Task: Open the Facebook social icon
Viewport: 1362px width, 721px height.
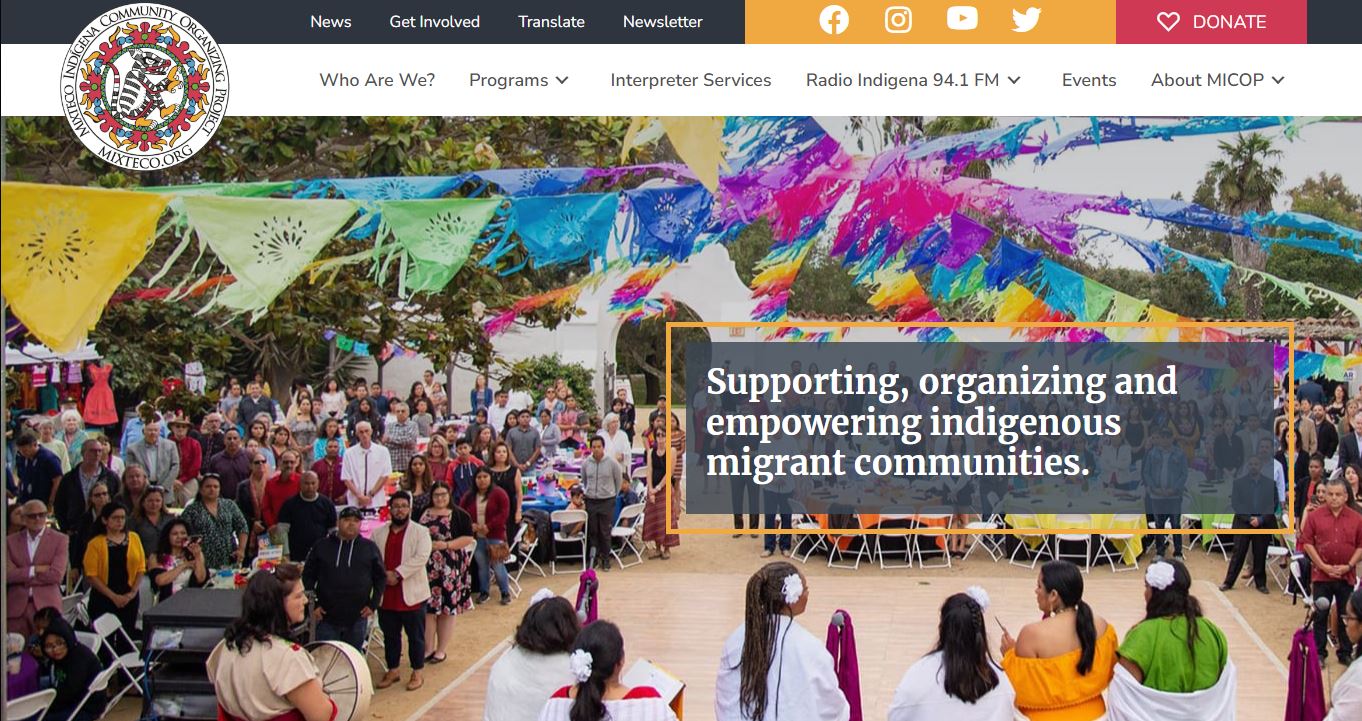Action: tap(834, 20)
